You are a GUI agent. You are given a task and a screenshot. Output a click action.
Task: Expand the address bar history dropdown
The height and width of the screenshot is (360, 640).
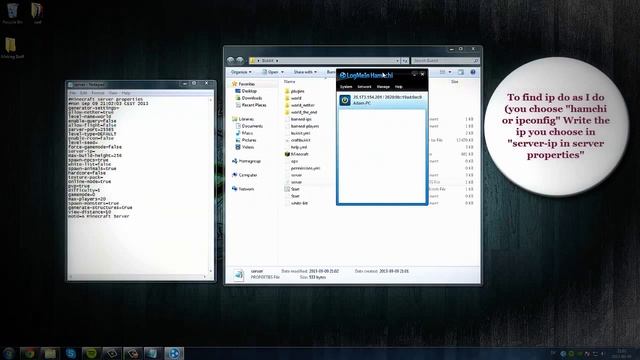point(398,60)
